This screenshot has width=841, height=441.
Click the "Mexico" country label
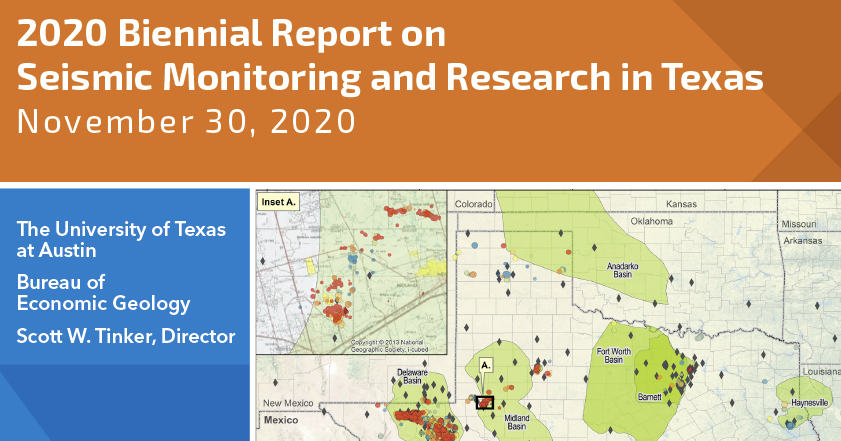281,420
